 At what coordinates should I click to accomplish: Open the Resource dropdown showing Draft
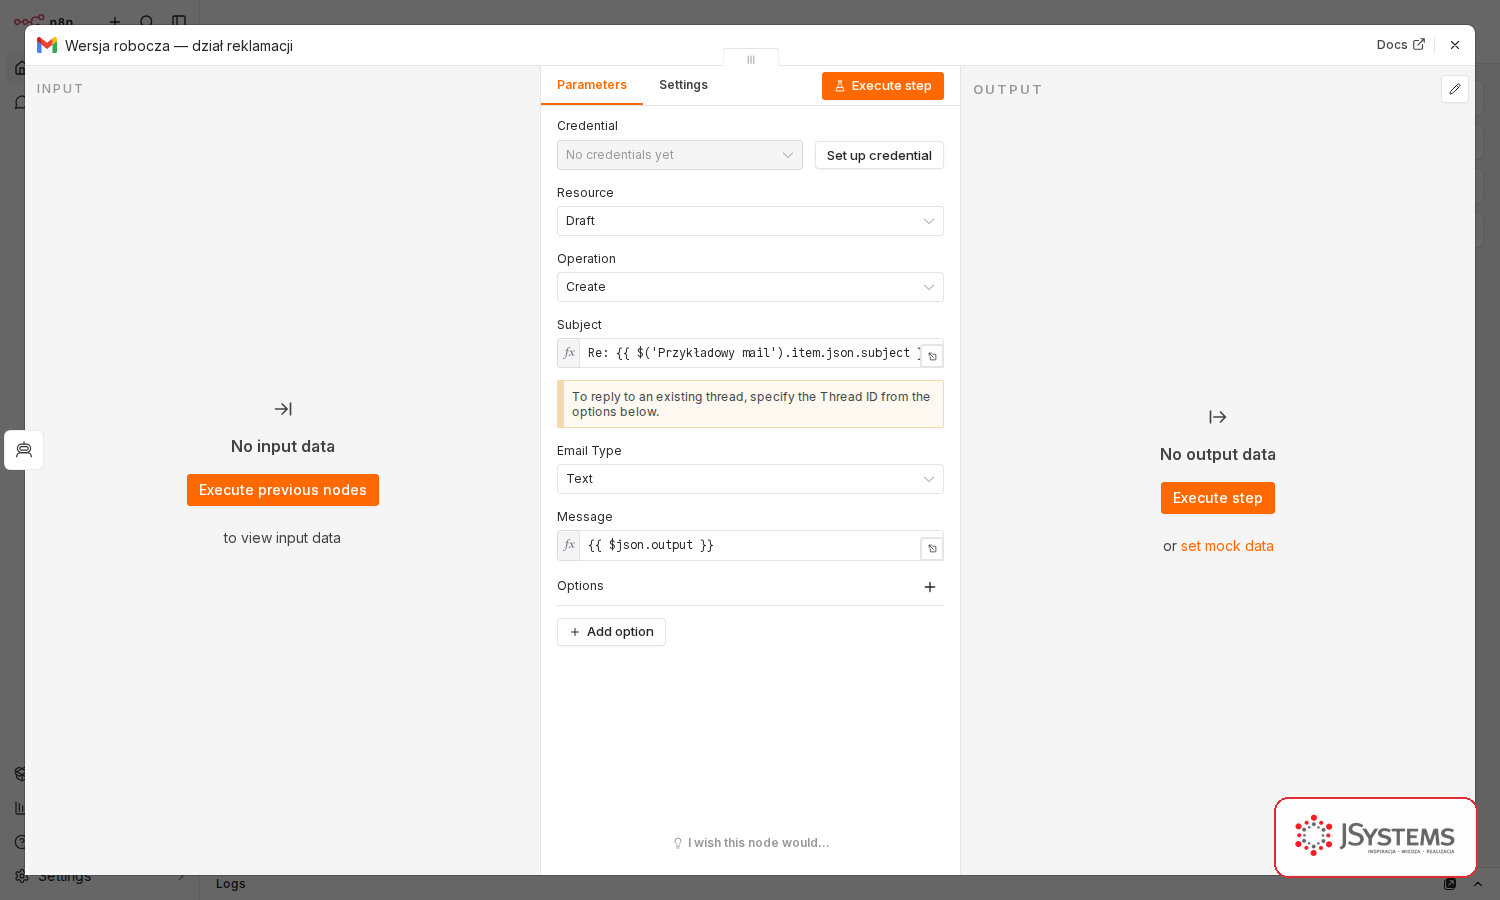(x=750, y=221)
